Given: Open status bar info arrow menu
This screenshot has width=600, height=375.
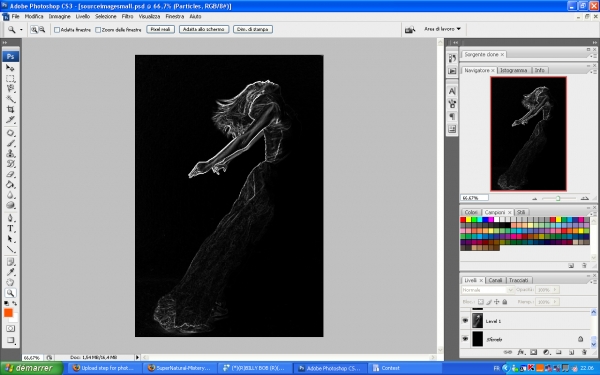Looking at the screenshot, I should (137, 357).
